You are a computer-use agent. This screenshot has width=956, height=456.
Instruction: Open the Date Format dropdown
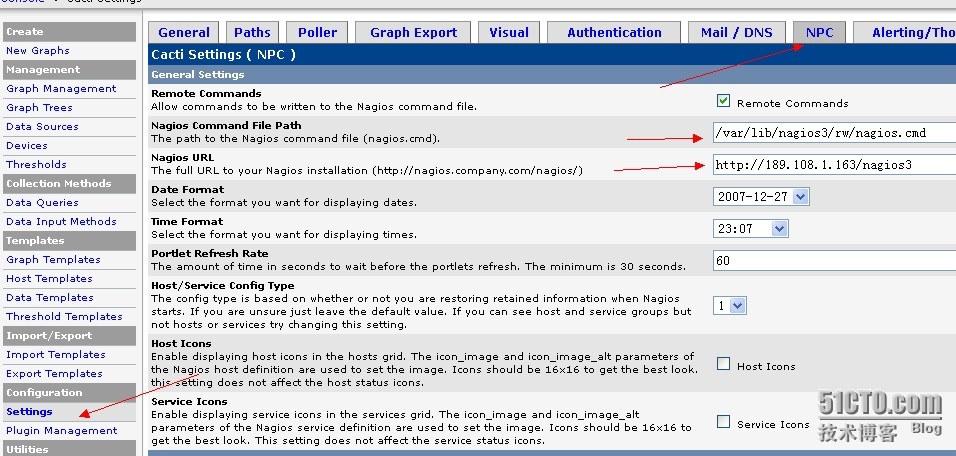click(761, 196)
